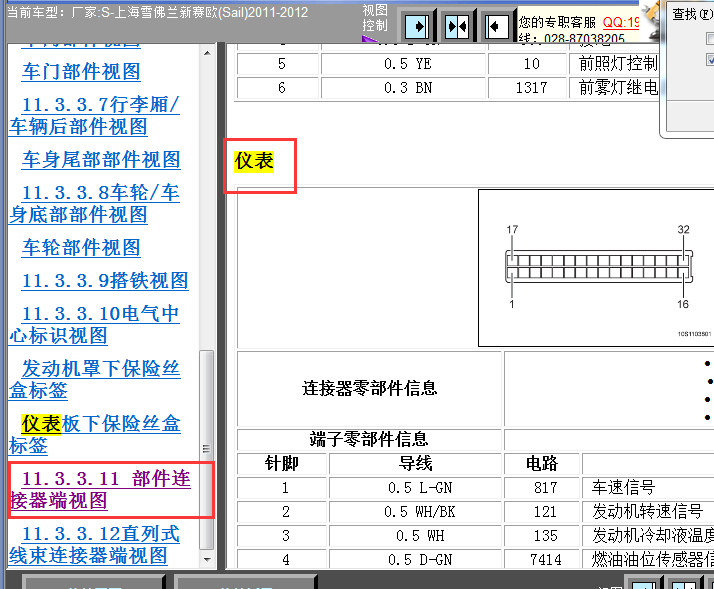Image resolution: width=714 pixels, height=589 pixels.
Task: Open the 车轮部件视图 link
Action: click(x=81, y=247)
